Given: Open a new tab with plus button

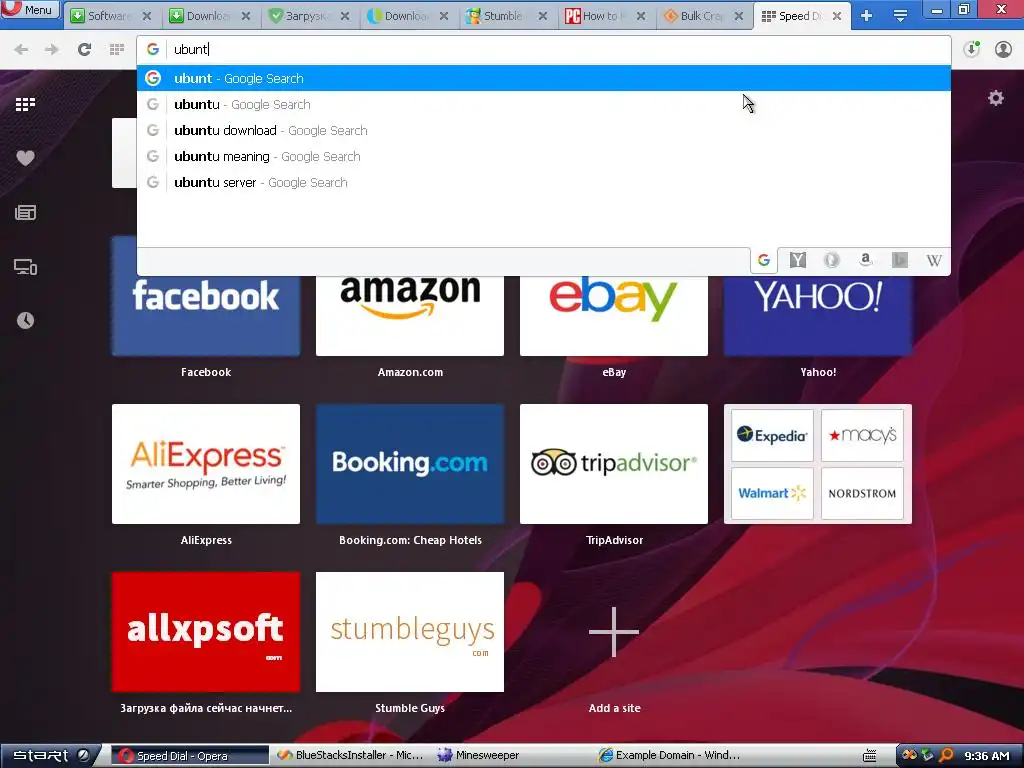Looking at the screenshot, I should 867,16.
